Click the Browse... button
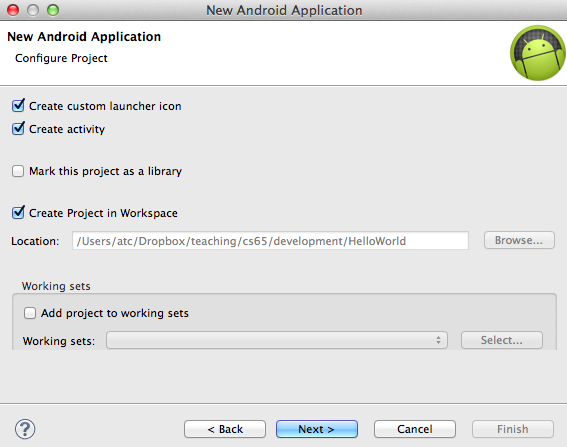The height and width of the screenshot is (447, 567). [519, 240]
